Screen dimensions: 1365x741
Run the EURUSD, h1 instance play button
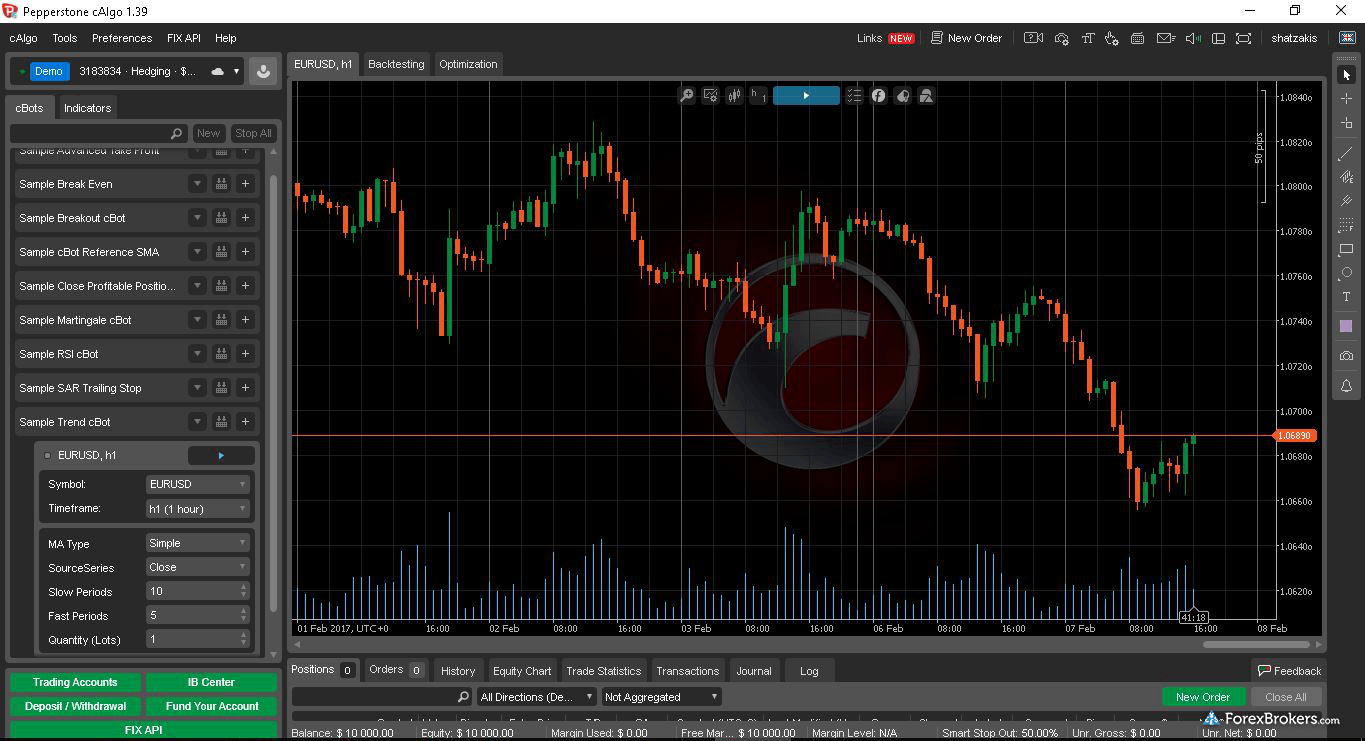221,456
